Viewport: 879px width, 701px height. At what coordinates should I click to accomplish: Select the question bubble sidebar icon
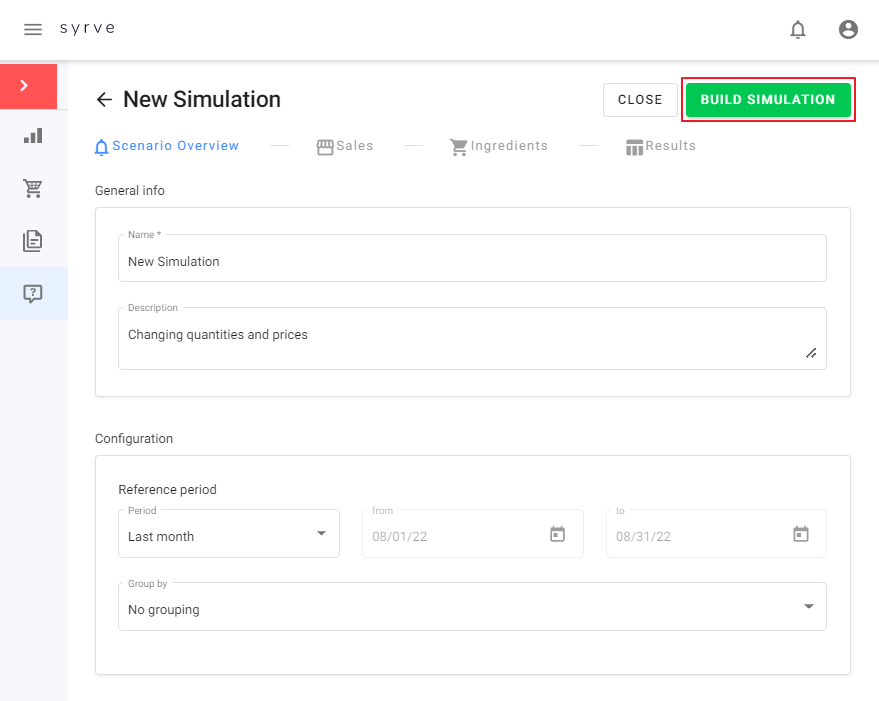(33, 294)
